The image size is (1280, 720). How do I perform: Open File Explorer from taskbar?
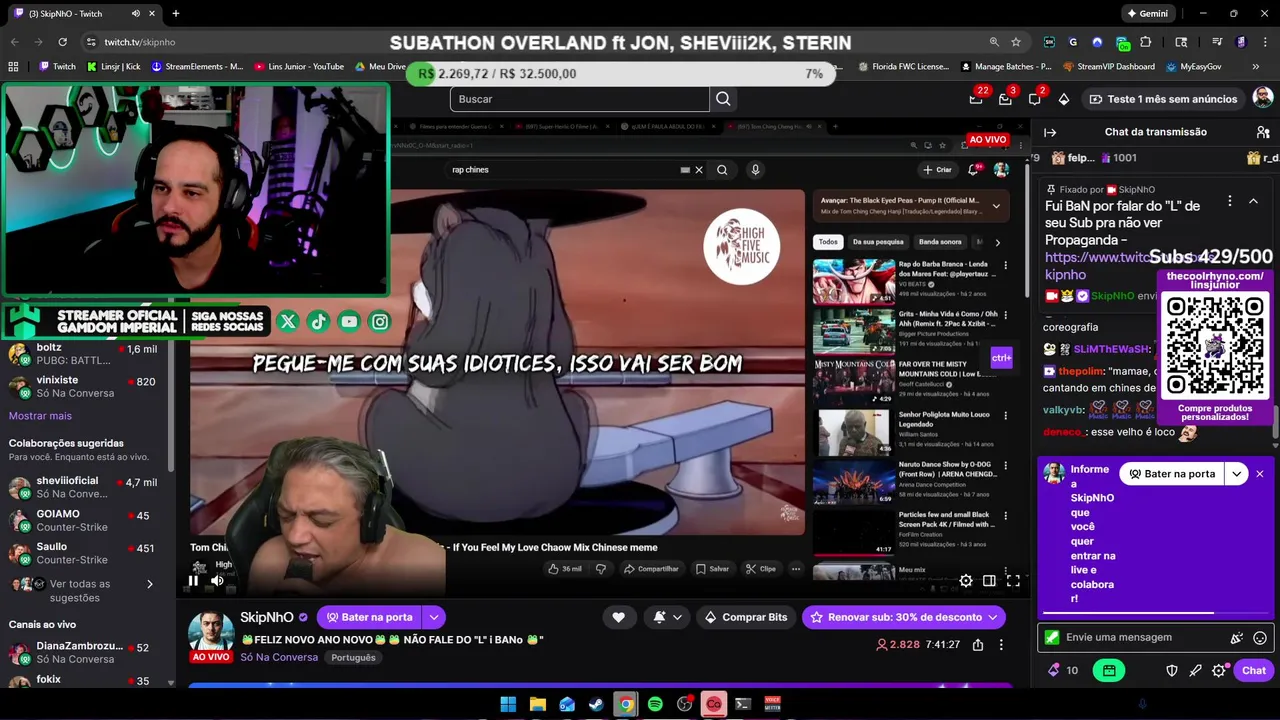point(537,704)
